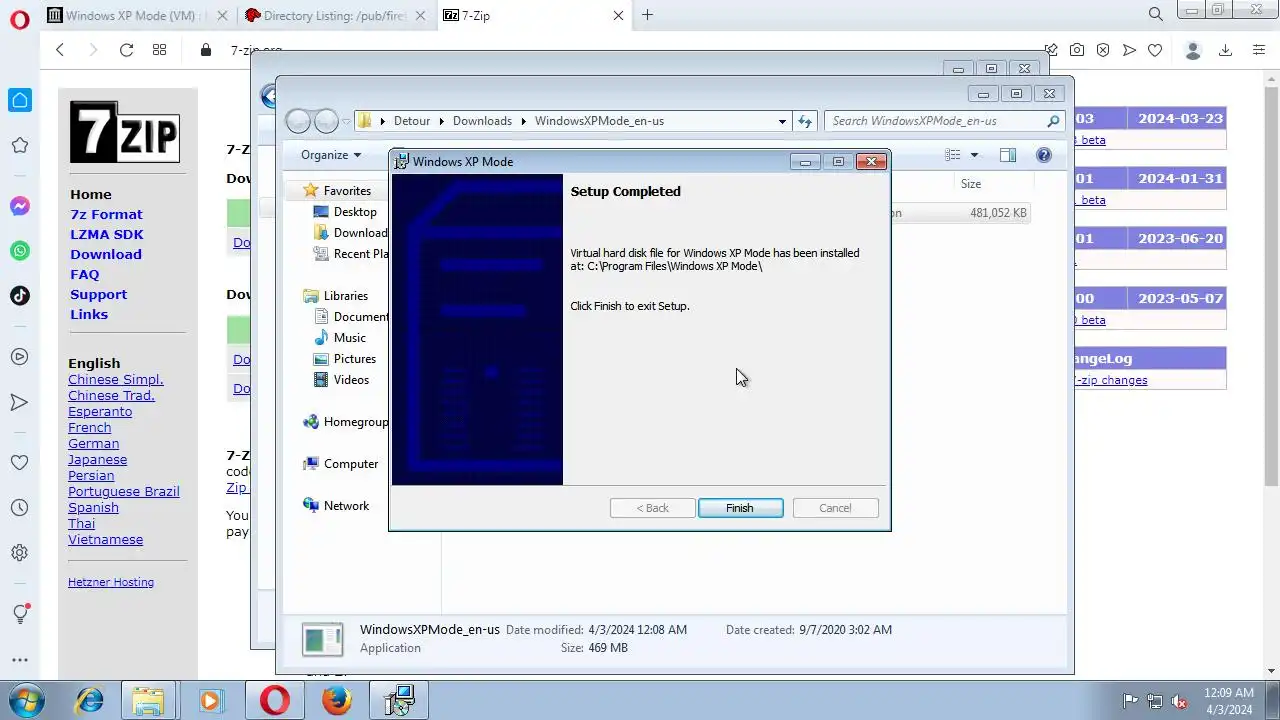
Task: Open TikTok in Opera sidebar
Action: pos(19,295)
